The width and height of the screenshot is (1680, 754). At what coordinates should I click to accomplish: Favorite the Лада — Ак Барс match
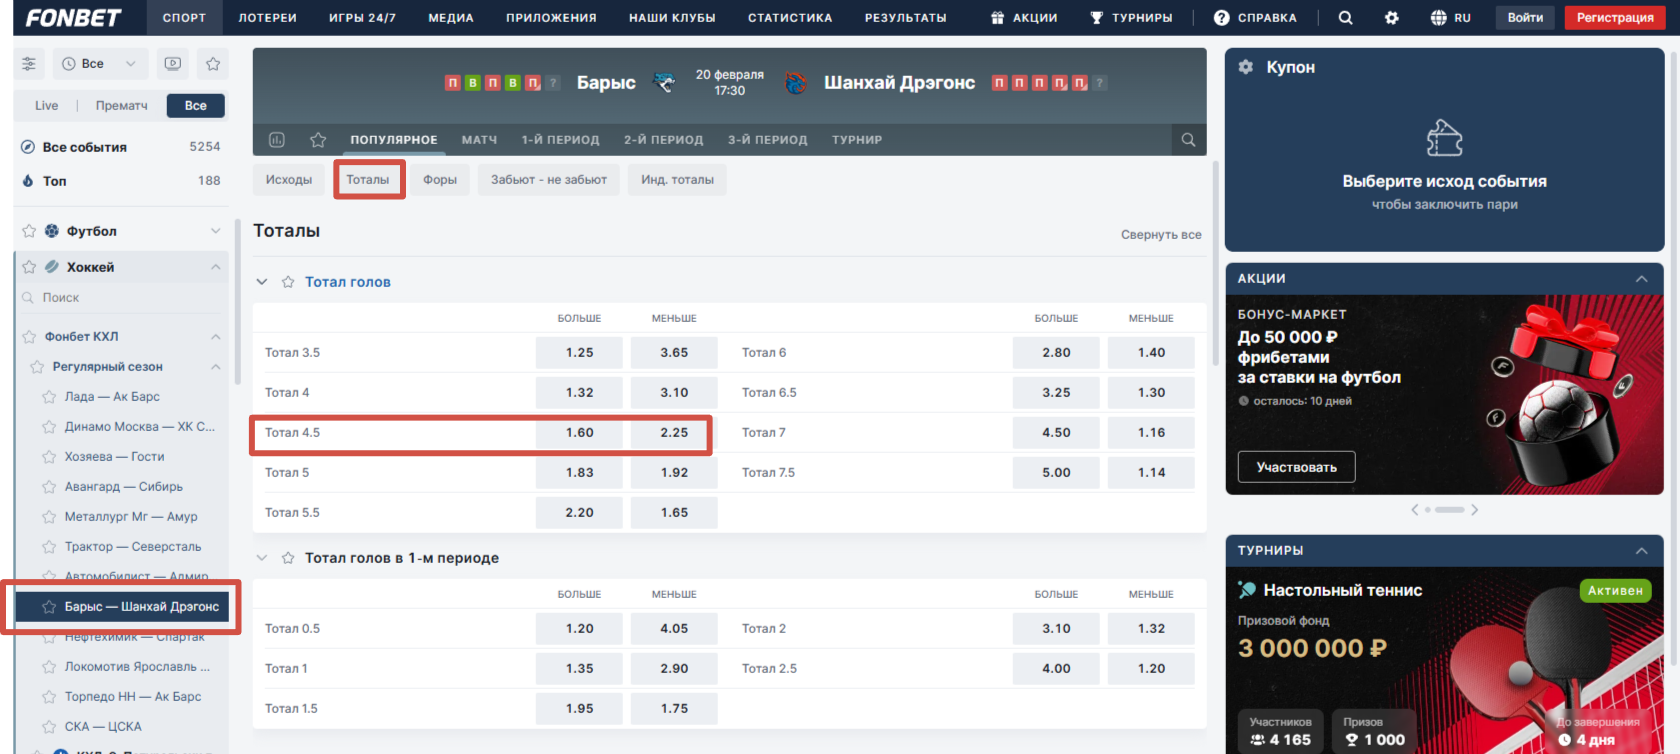coord(49,397)
